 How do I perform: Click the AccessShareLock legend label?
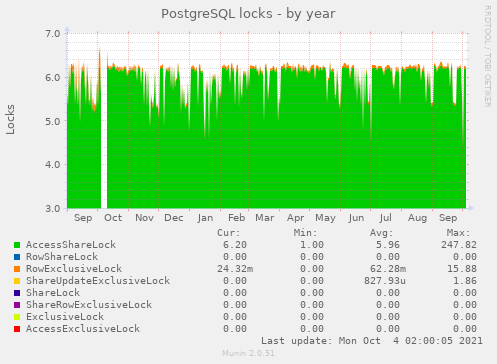pyautogui.click(x=71, y=245)
